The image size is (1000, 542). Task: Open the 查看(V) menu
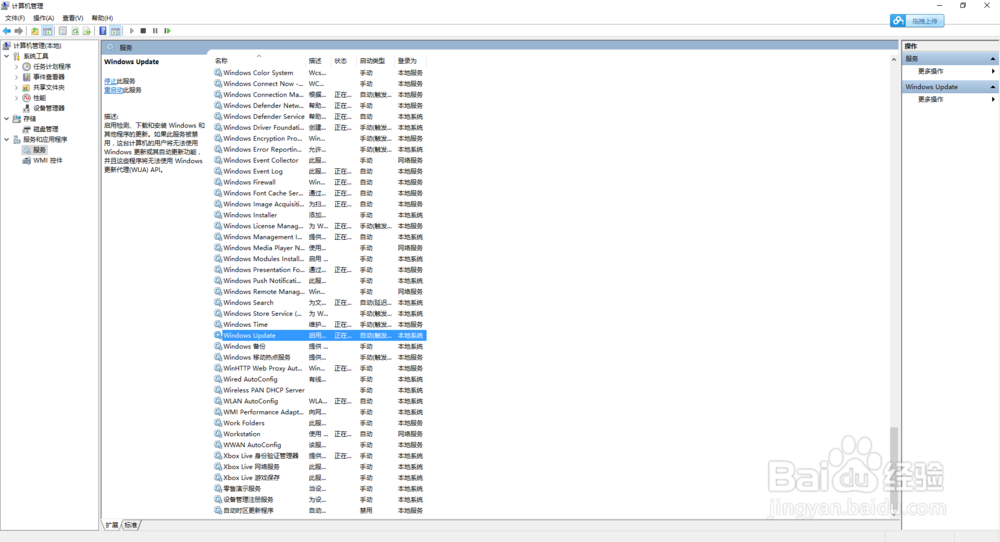(73, 18)
